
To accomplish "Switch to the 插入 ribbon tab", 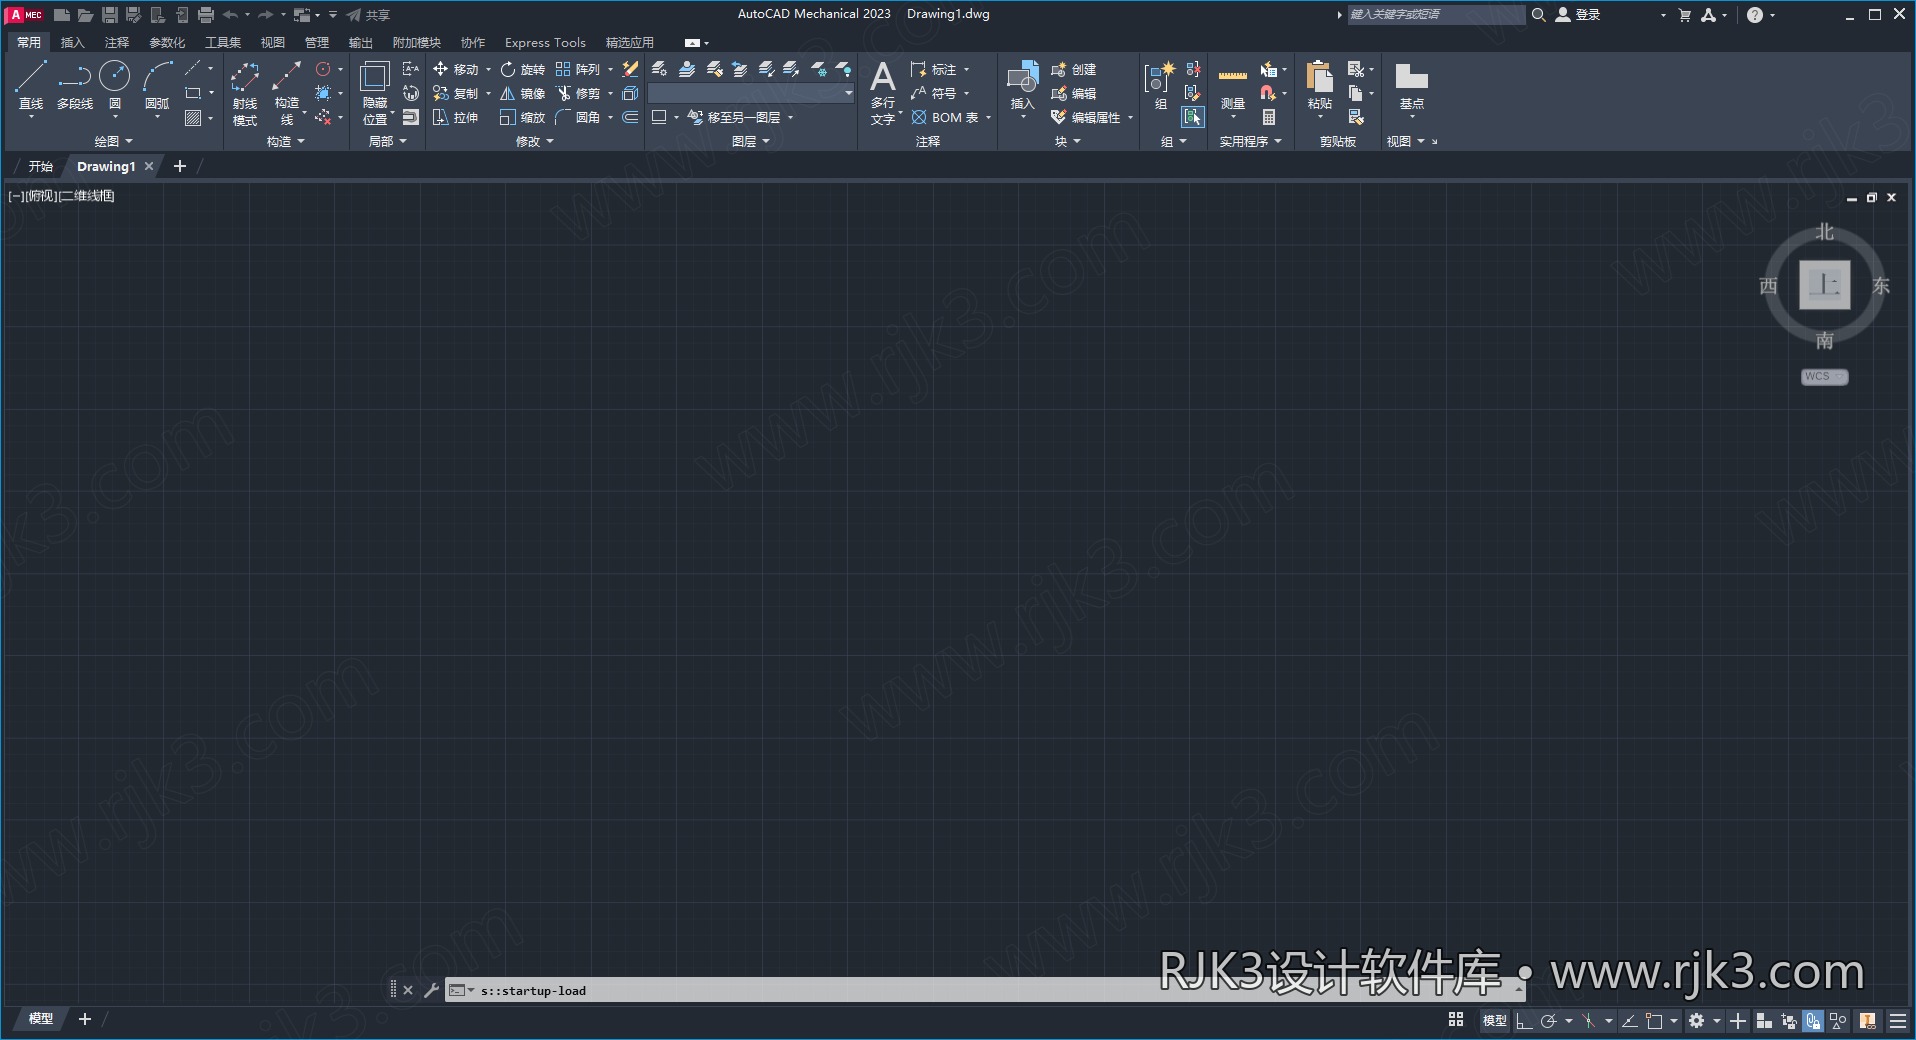I will click(x=73, y=42).
